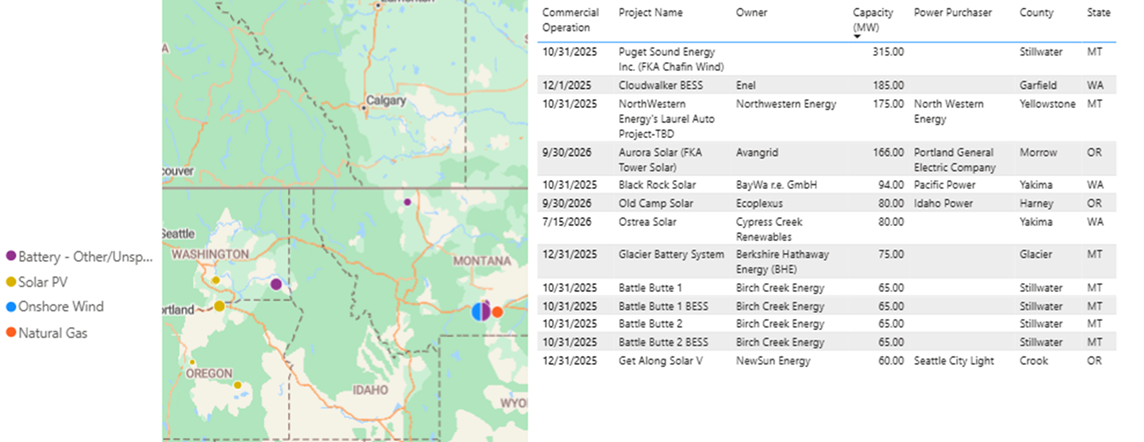The image size is (1144, 442).
Task: Select the small purple marker in northern Montana
Action: point(407,202)
